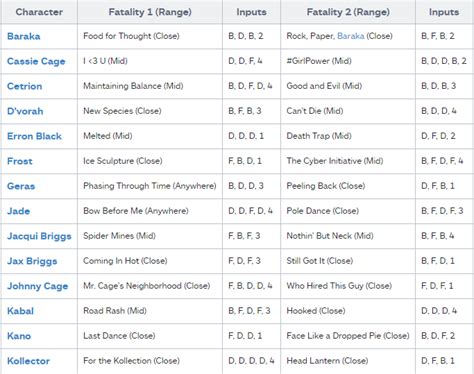Open the Jacqui Briggs character link
Screen dimensions: 474x374
click(39, 236)
